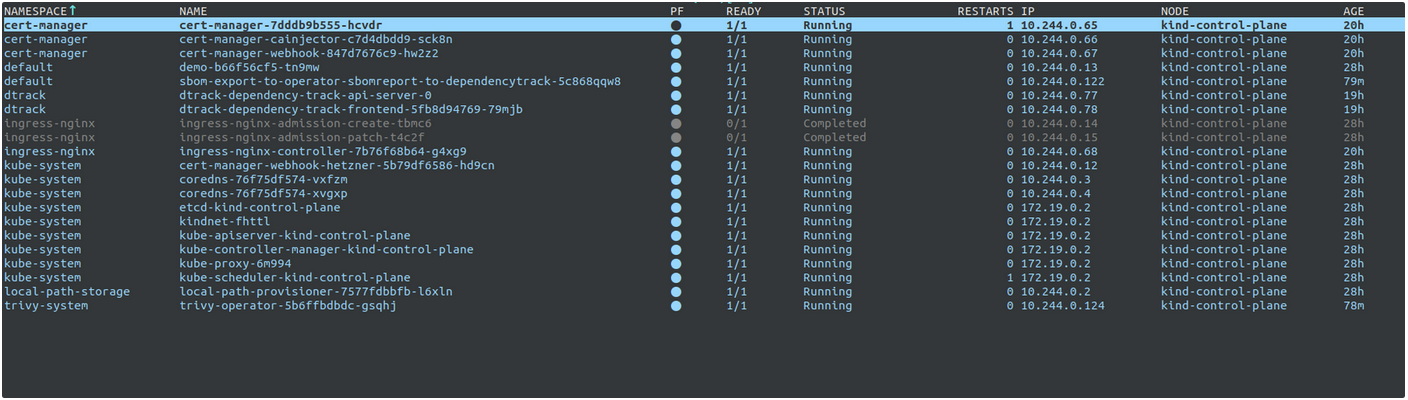Click IP address 10.244.0.122 of sbom-export pod
Viewport: 1408px width, 400px height.
pos(1062,81)
